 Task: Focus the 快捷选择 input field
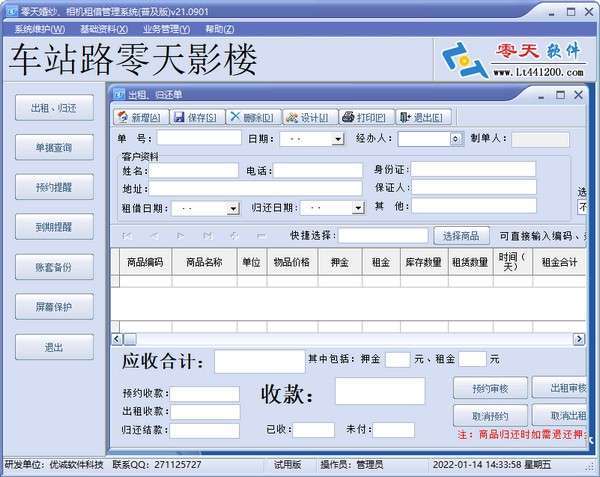point(383,236)
